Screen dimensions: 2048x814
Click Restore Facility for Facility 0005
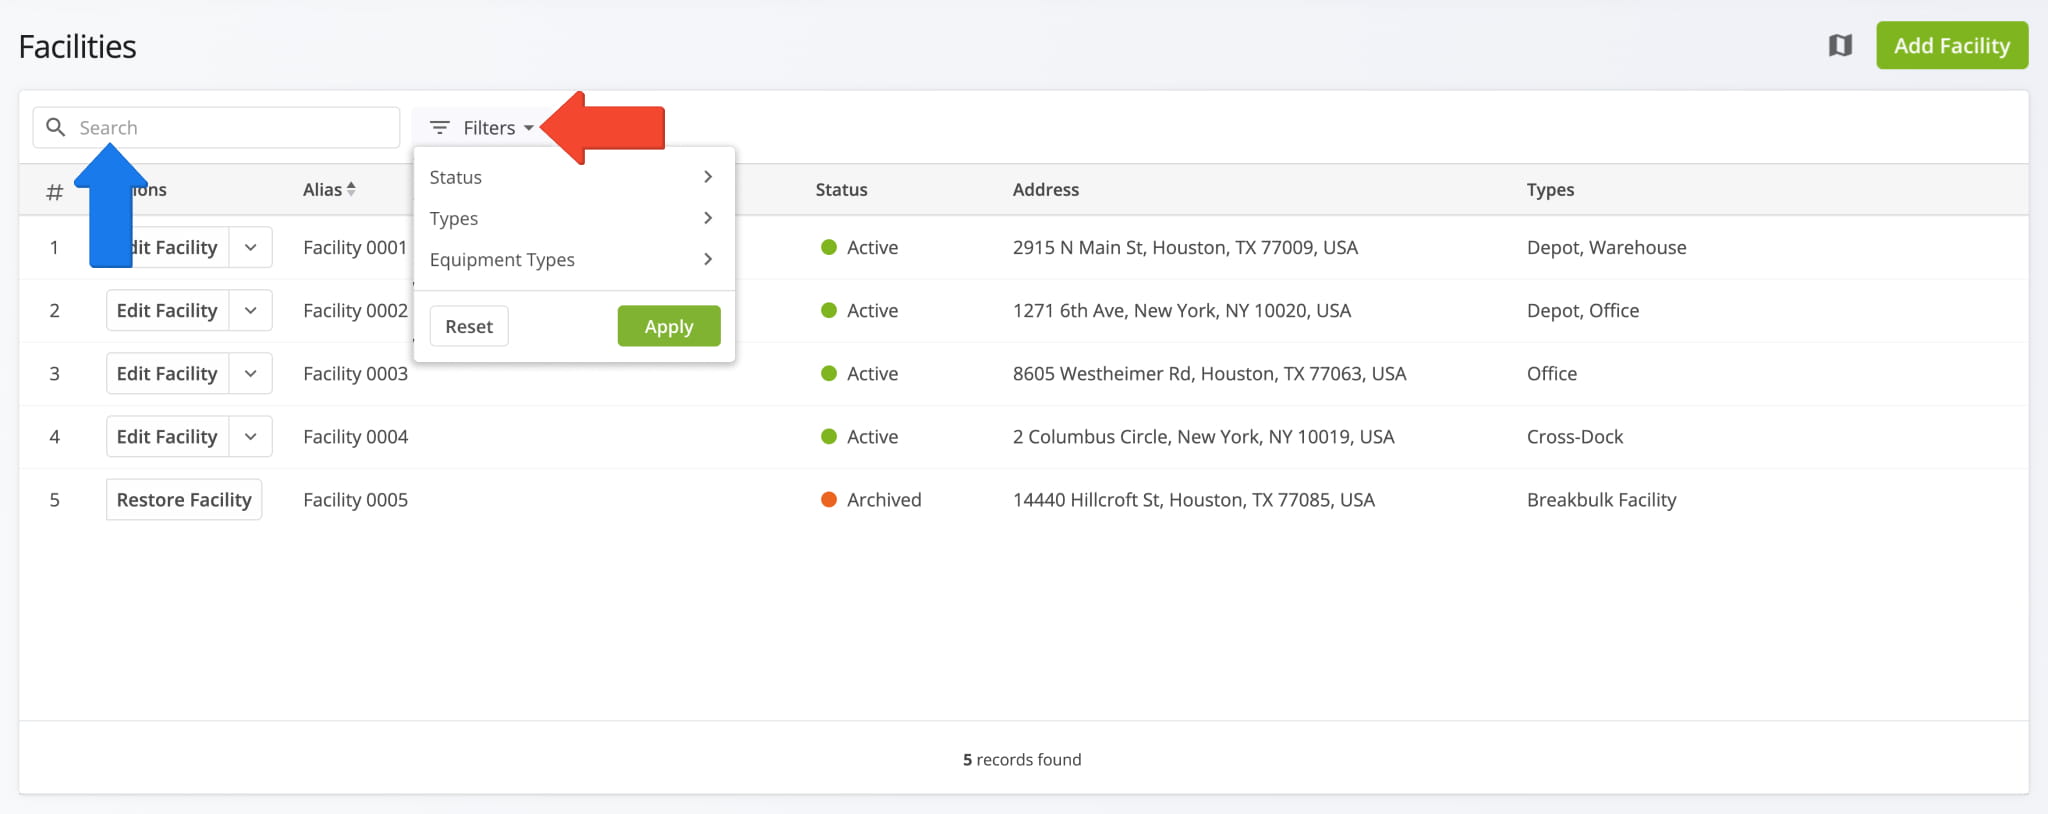[184, 499]
